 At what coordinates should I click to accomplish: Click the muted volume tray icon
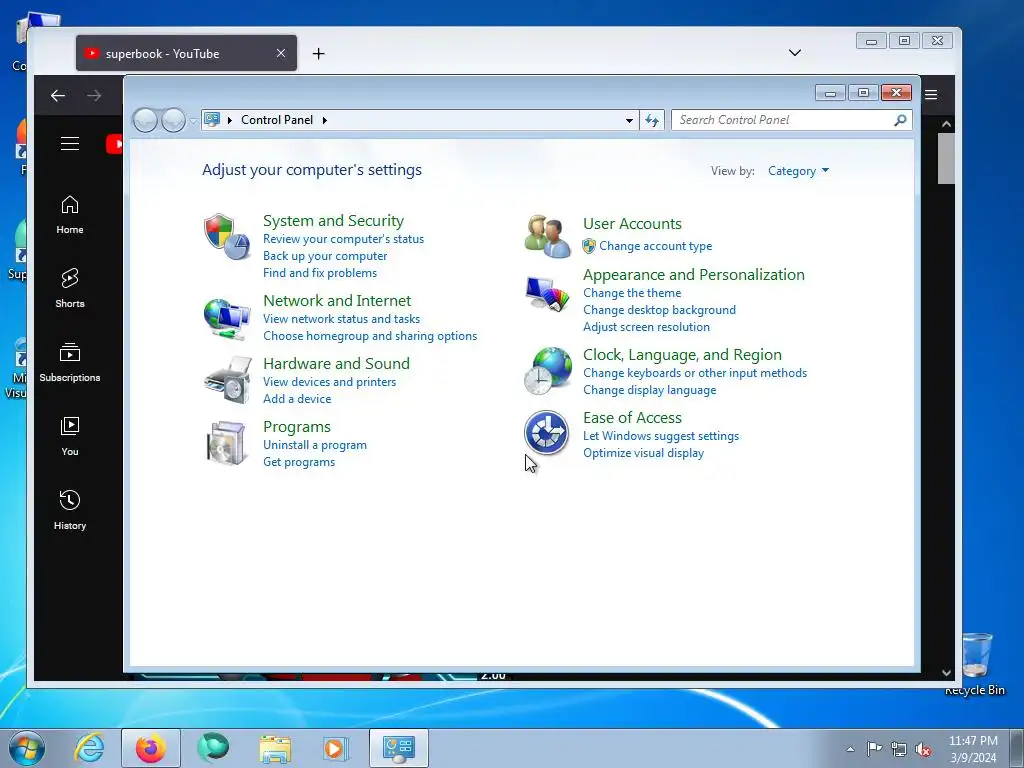[923, 749]
